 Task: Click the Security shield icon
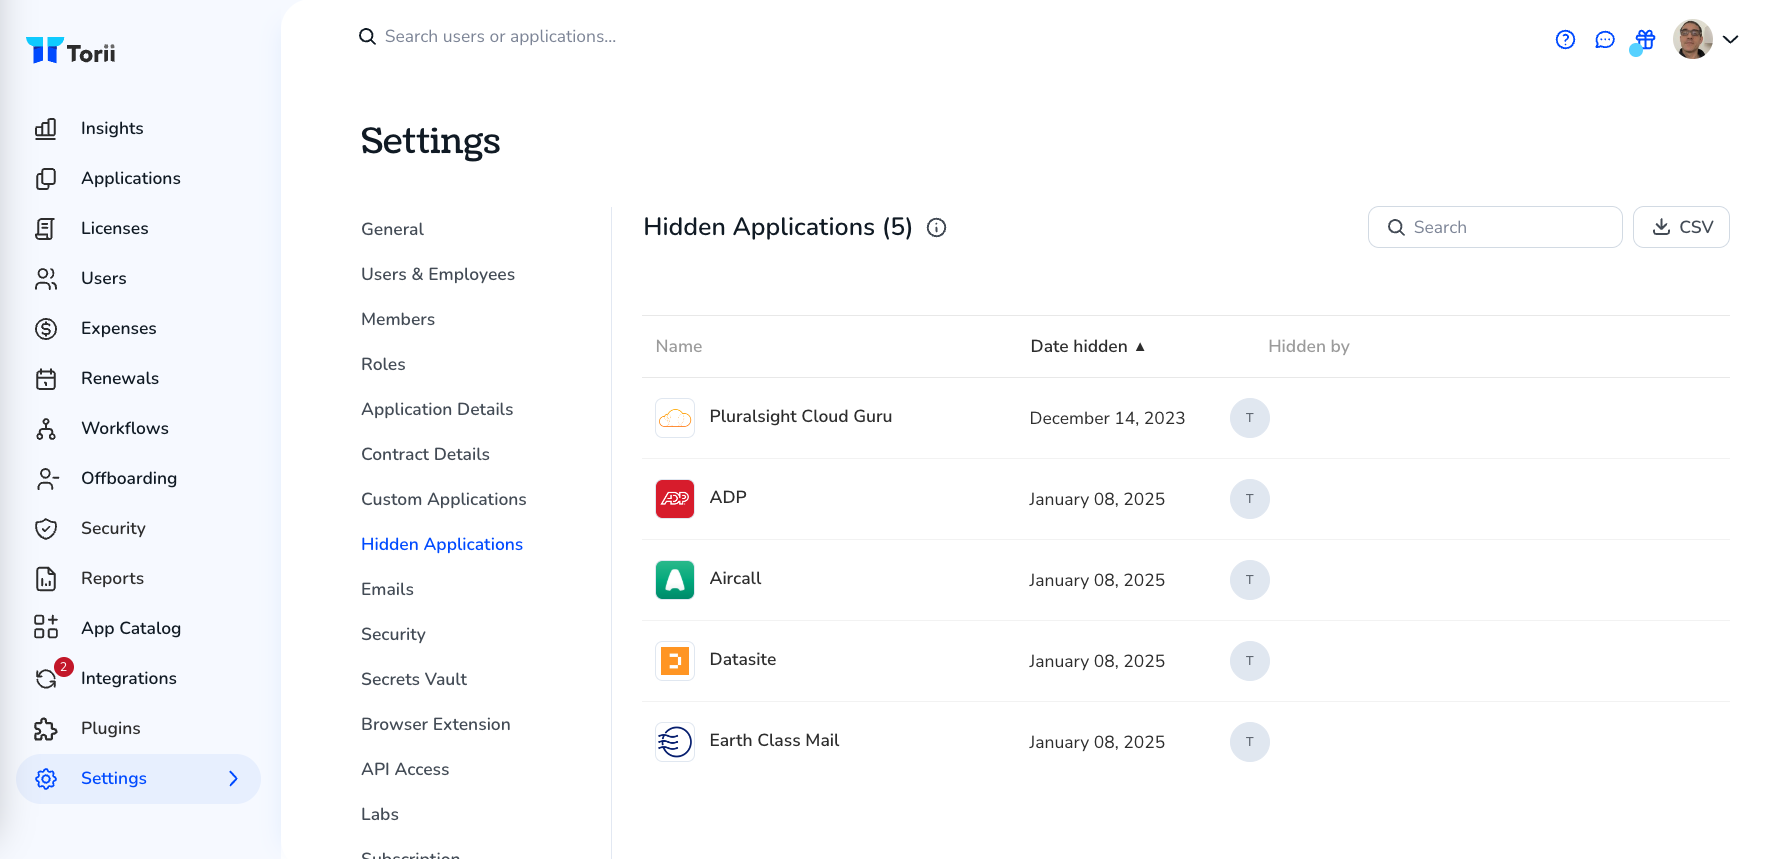(x=46, y=528)
